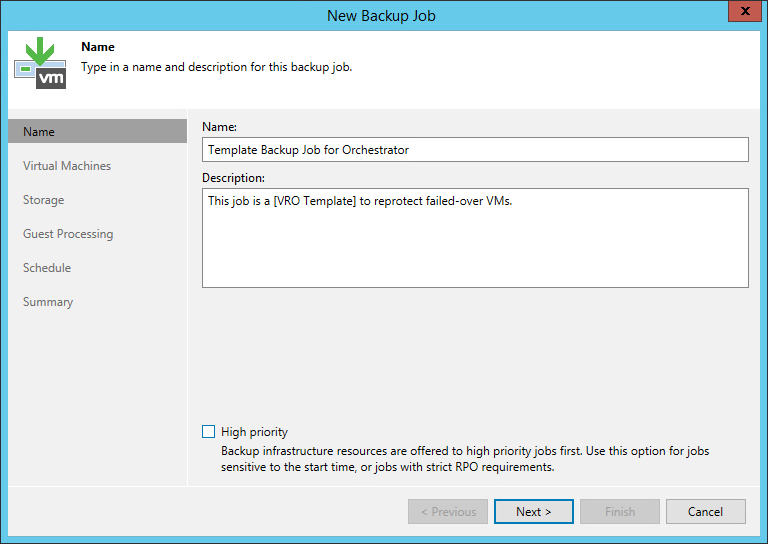
Task: Close the New Backup Job dialog
Action: 740,12
